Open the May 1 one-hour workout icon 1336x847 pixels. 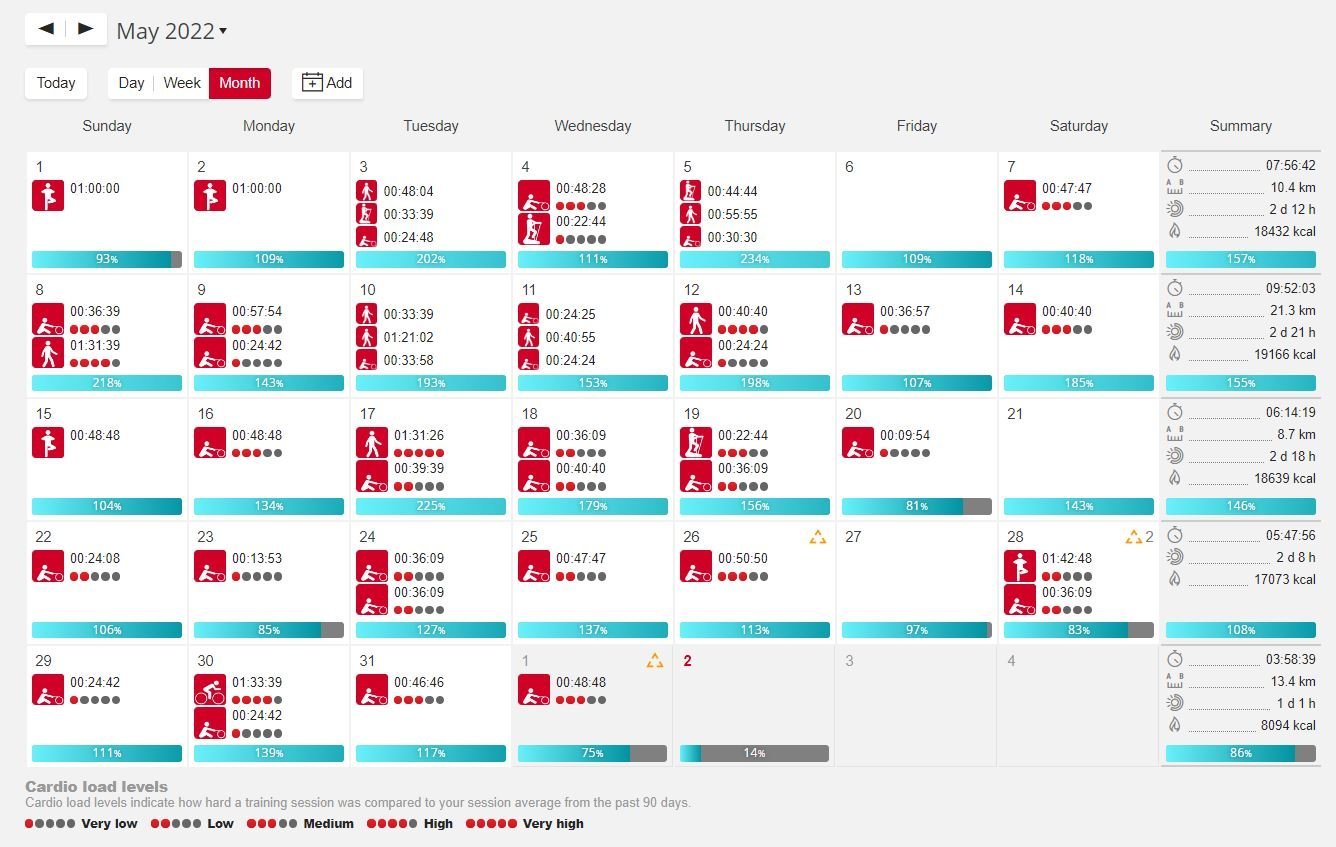(x=48, y=196)
